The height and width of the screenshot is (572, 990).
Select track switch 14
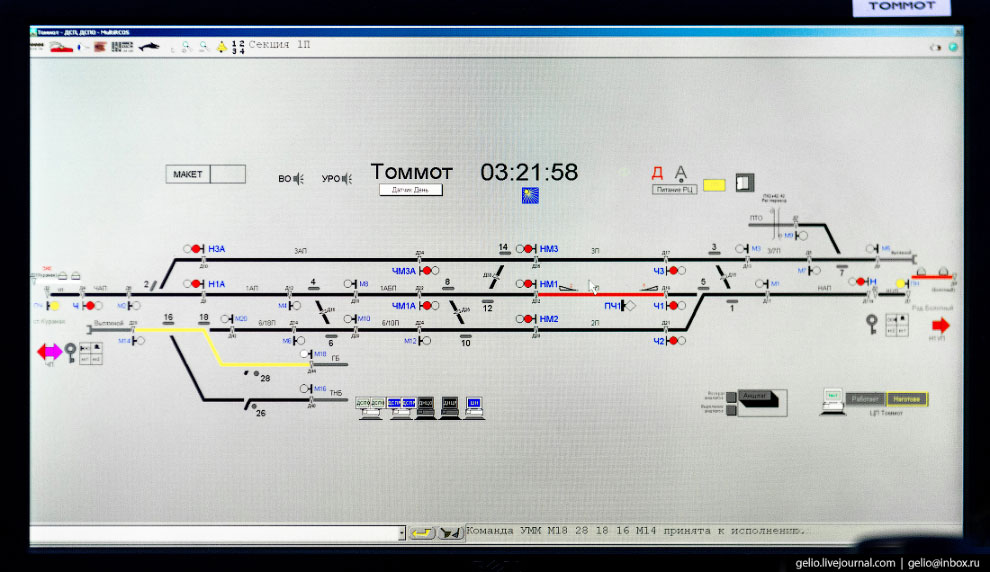[x=504, y=250]
